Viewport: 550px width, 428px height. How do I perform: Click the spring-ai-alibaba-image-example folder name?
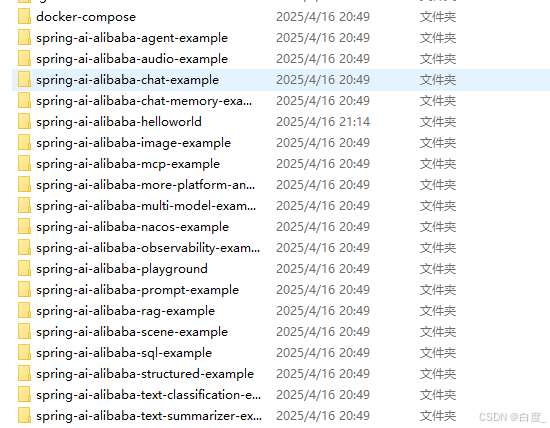(133, 143)
